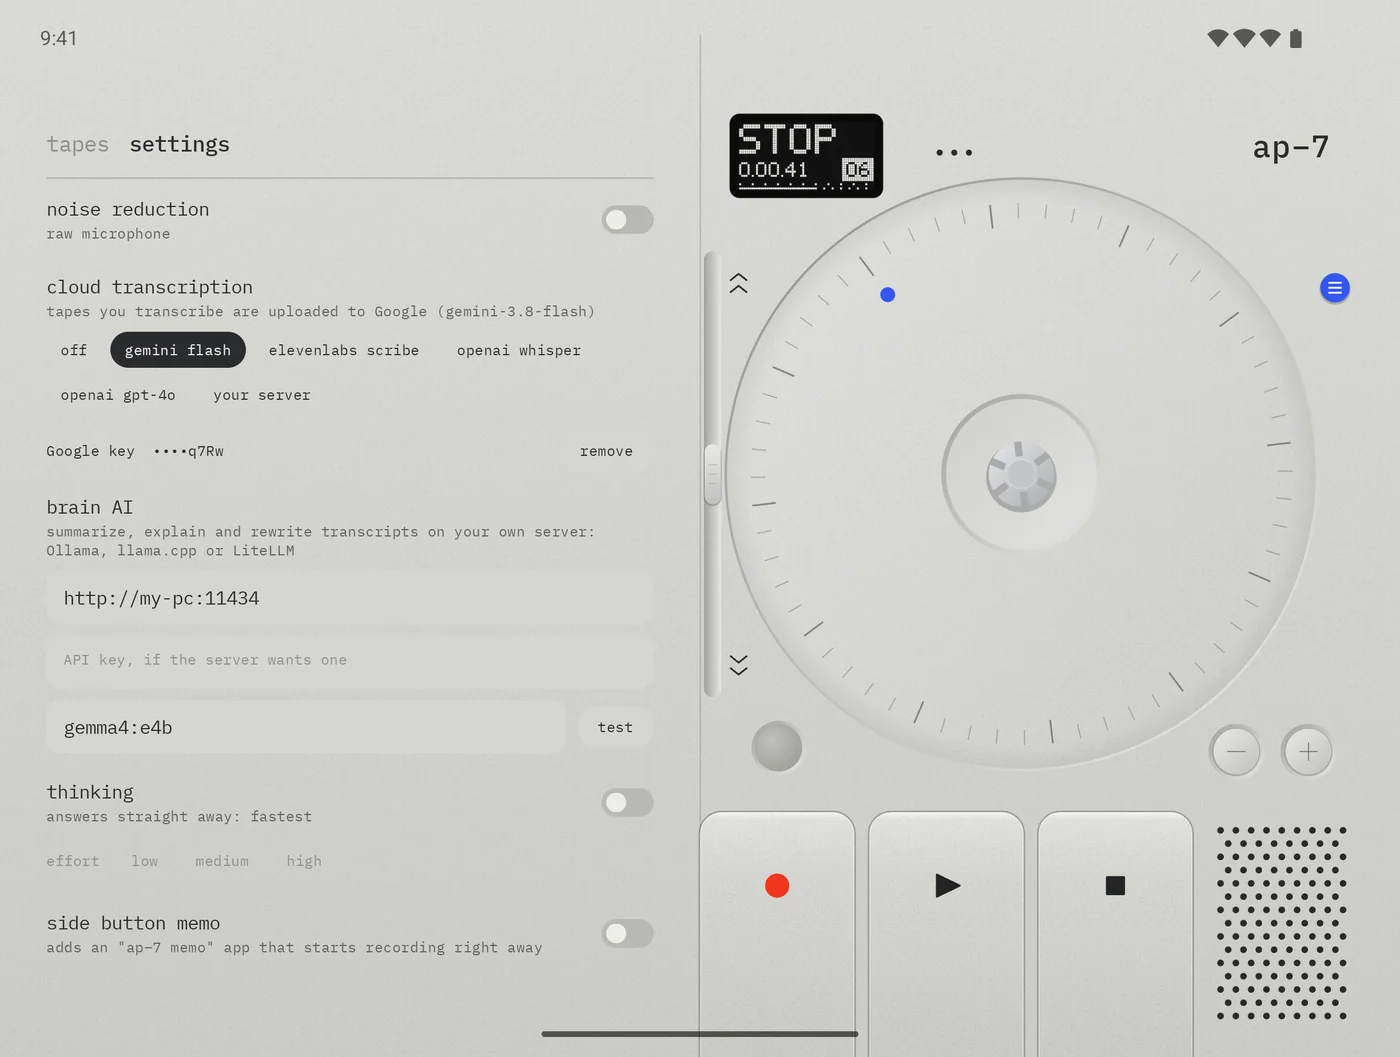Screen dimensions: 1400x1057
Task: Select the off transcription option
Action: [x=74, y=351]
